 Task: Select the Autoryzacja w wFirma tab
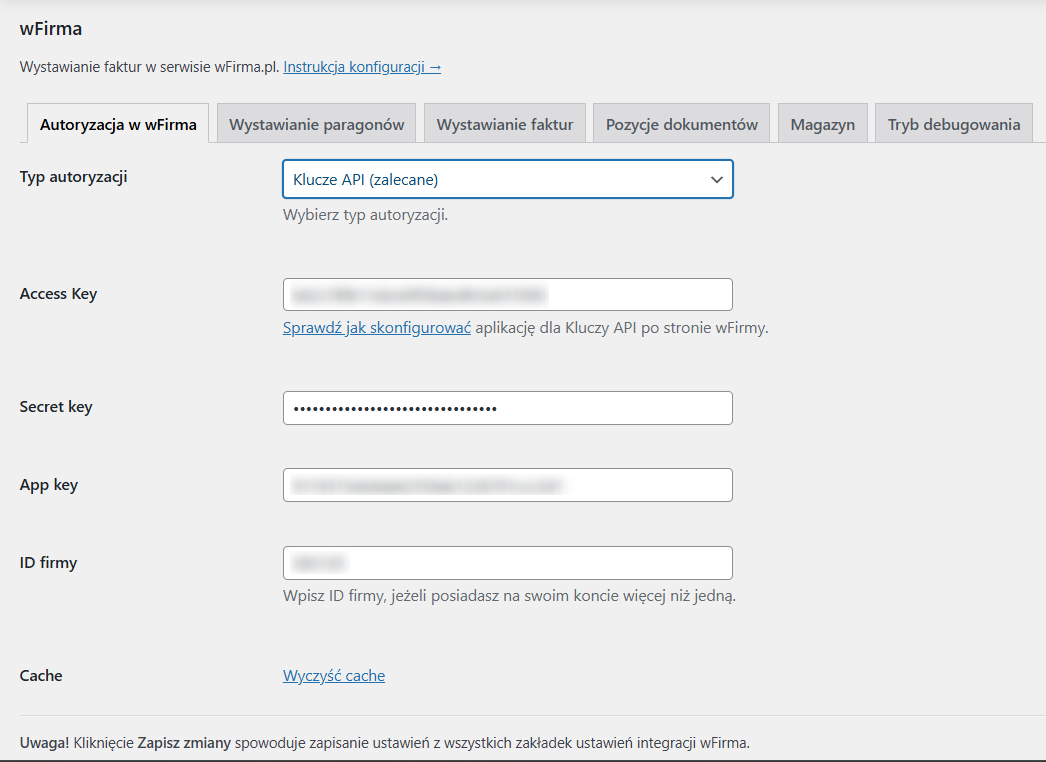tap(118, 124)
